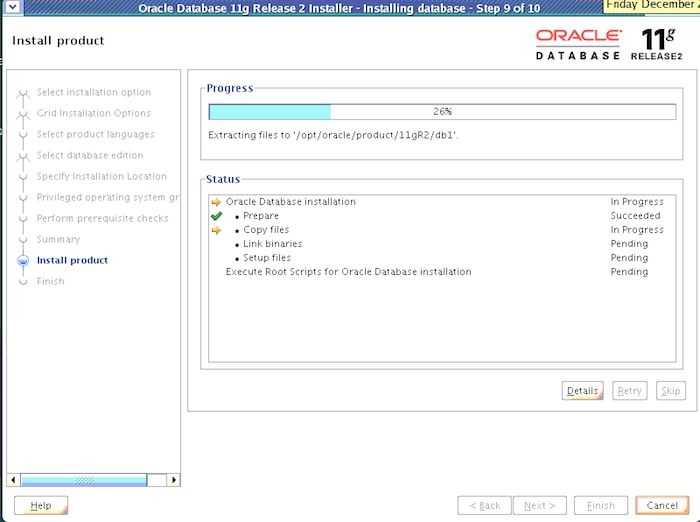Viewport: 700px width, 522px height.
Task: Open the window menu arrow in title bar
Action: coord(12,6)
